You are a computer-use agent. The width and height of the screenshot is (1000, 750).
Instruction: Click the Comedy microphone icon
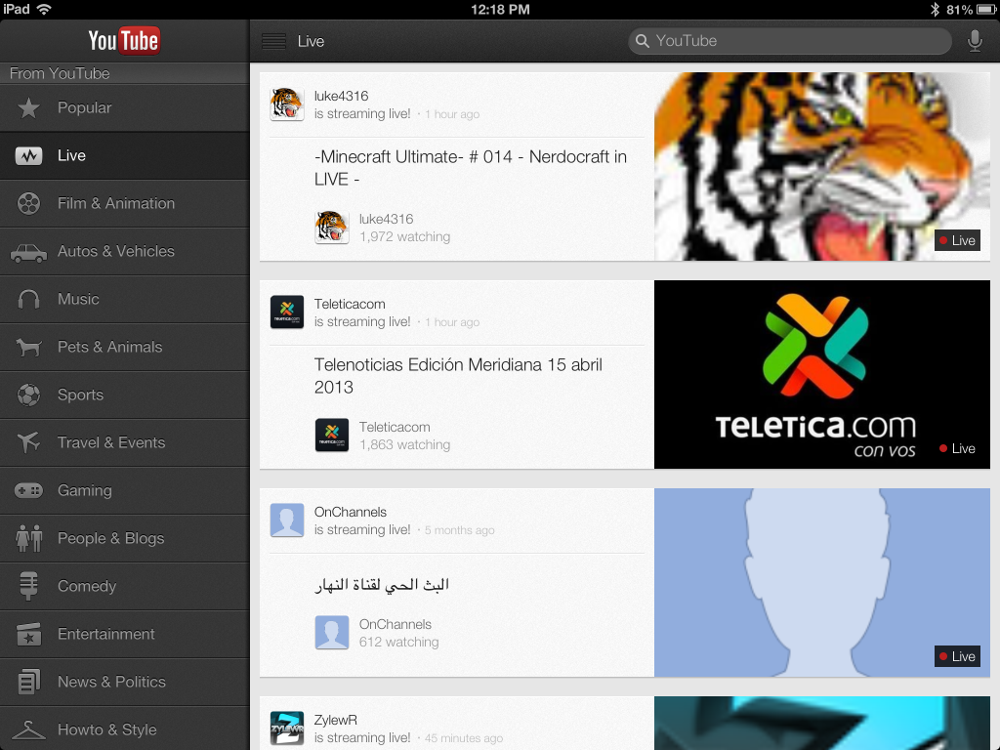pos(29,586)
